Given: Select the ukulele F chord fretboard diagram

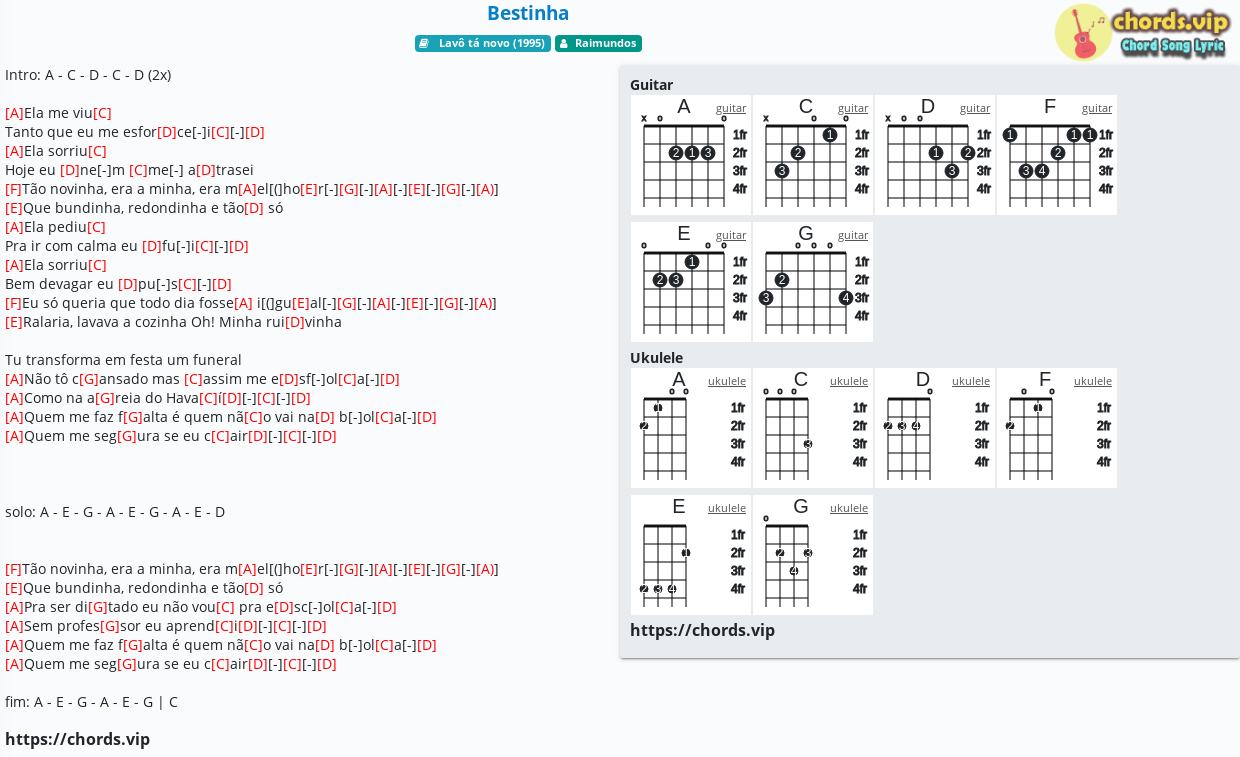Looking at the screenshot, I should click(1057, 428).
